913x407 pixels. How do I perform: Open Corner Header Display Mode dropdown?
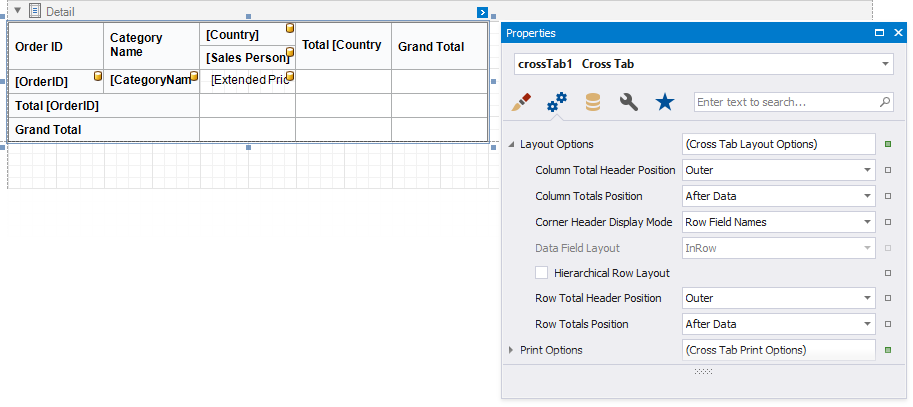point(866,222)
